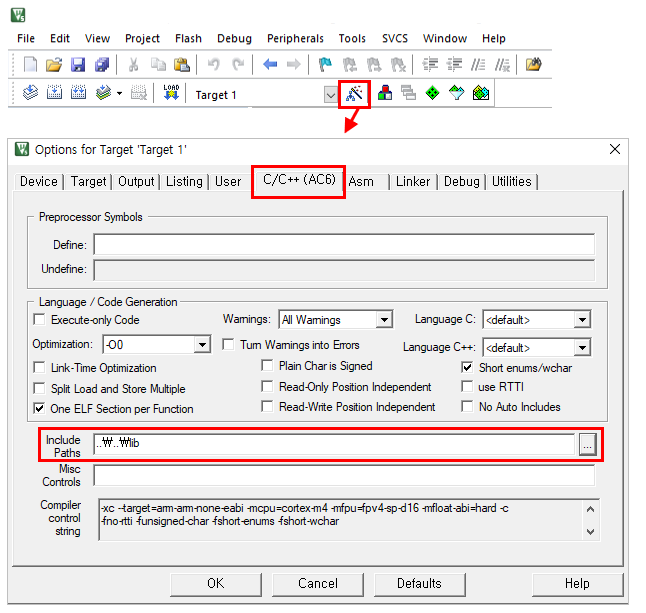Expand the Optimization level dropdown

[x=201, y=344]
